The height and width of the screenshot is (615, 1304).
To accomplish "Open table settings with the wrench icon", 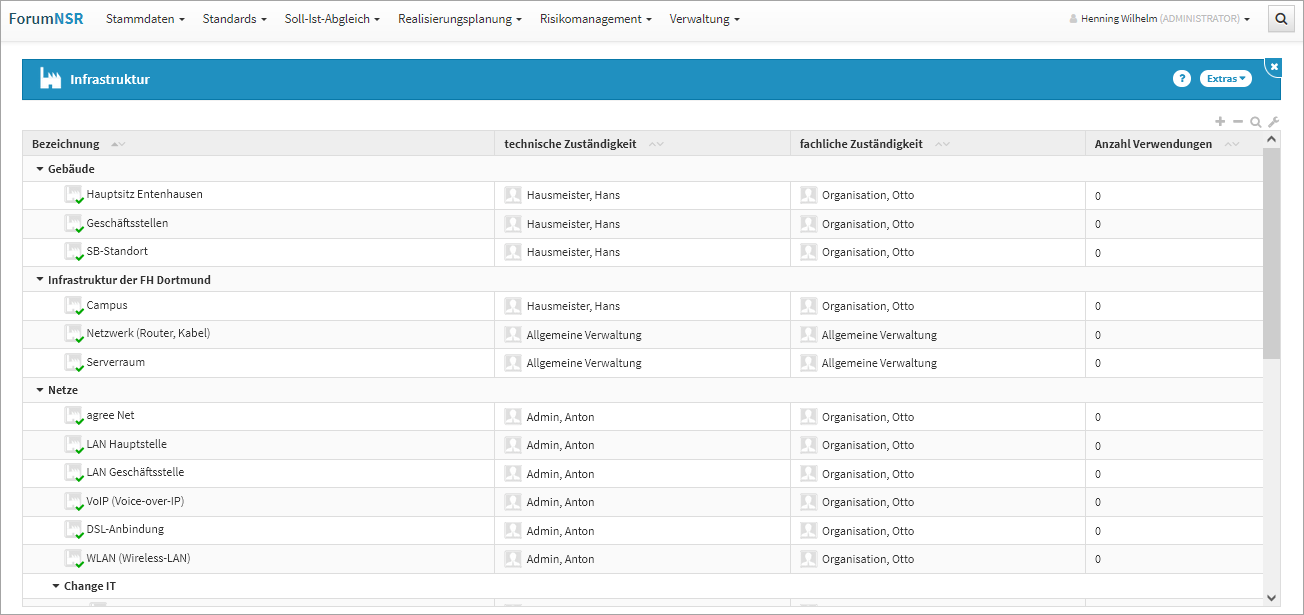I will coord(1273,122).
